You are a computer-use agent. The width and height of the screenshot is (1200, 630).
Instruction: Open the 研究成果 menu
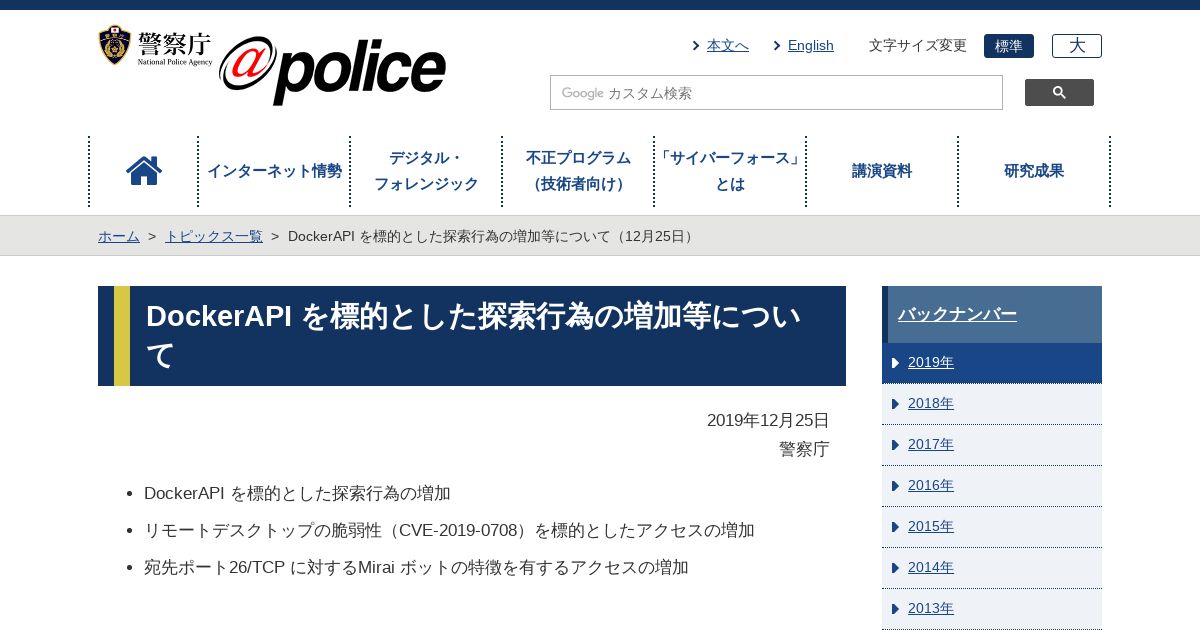pos(1034,171)
